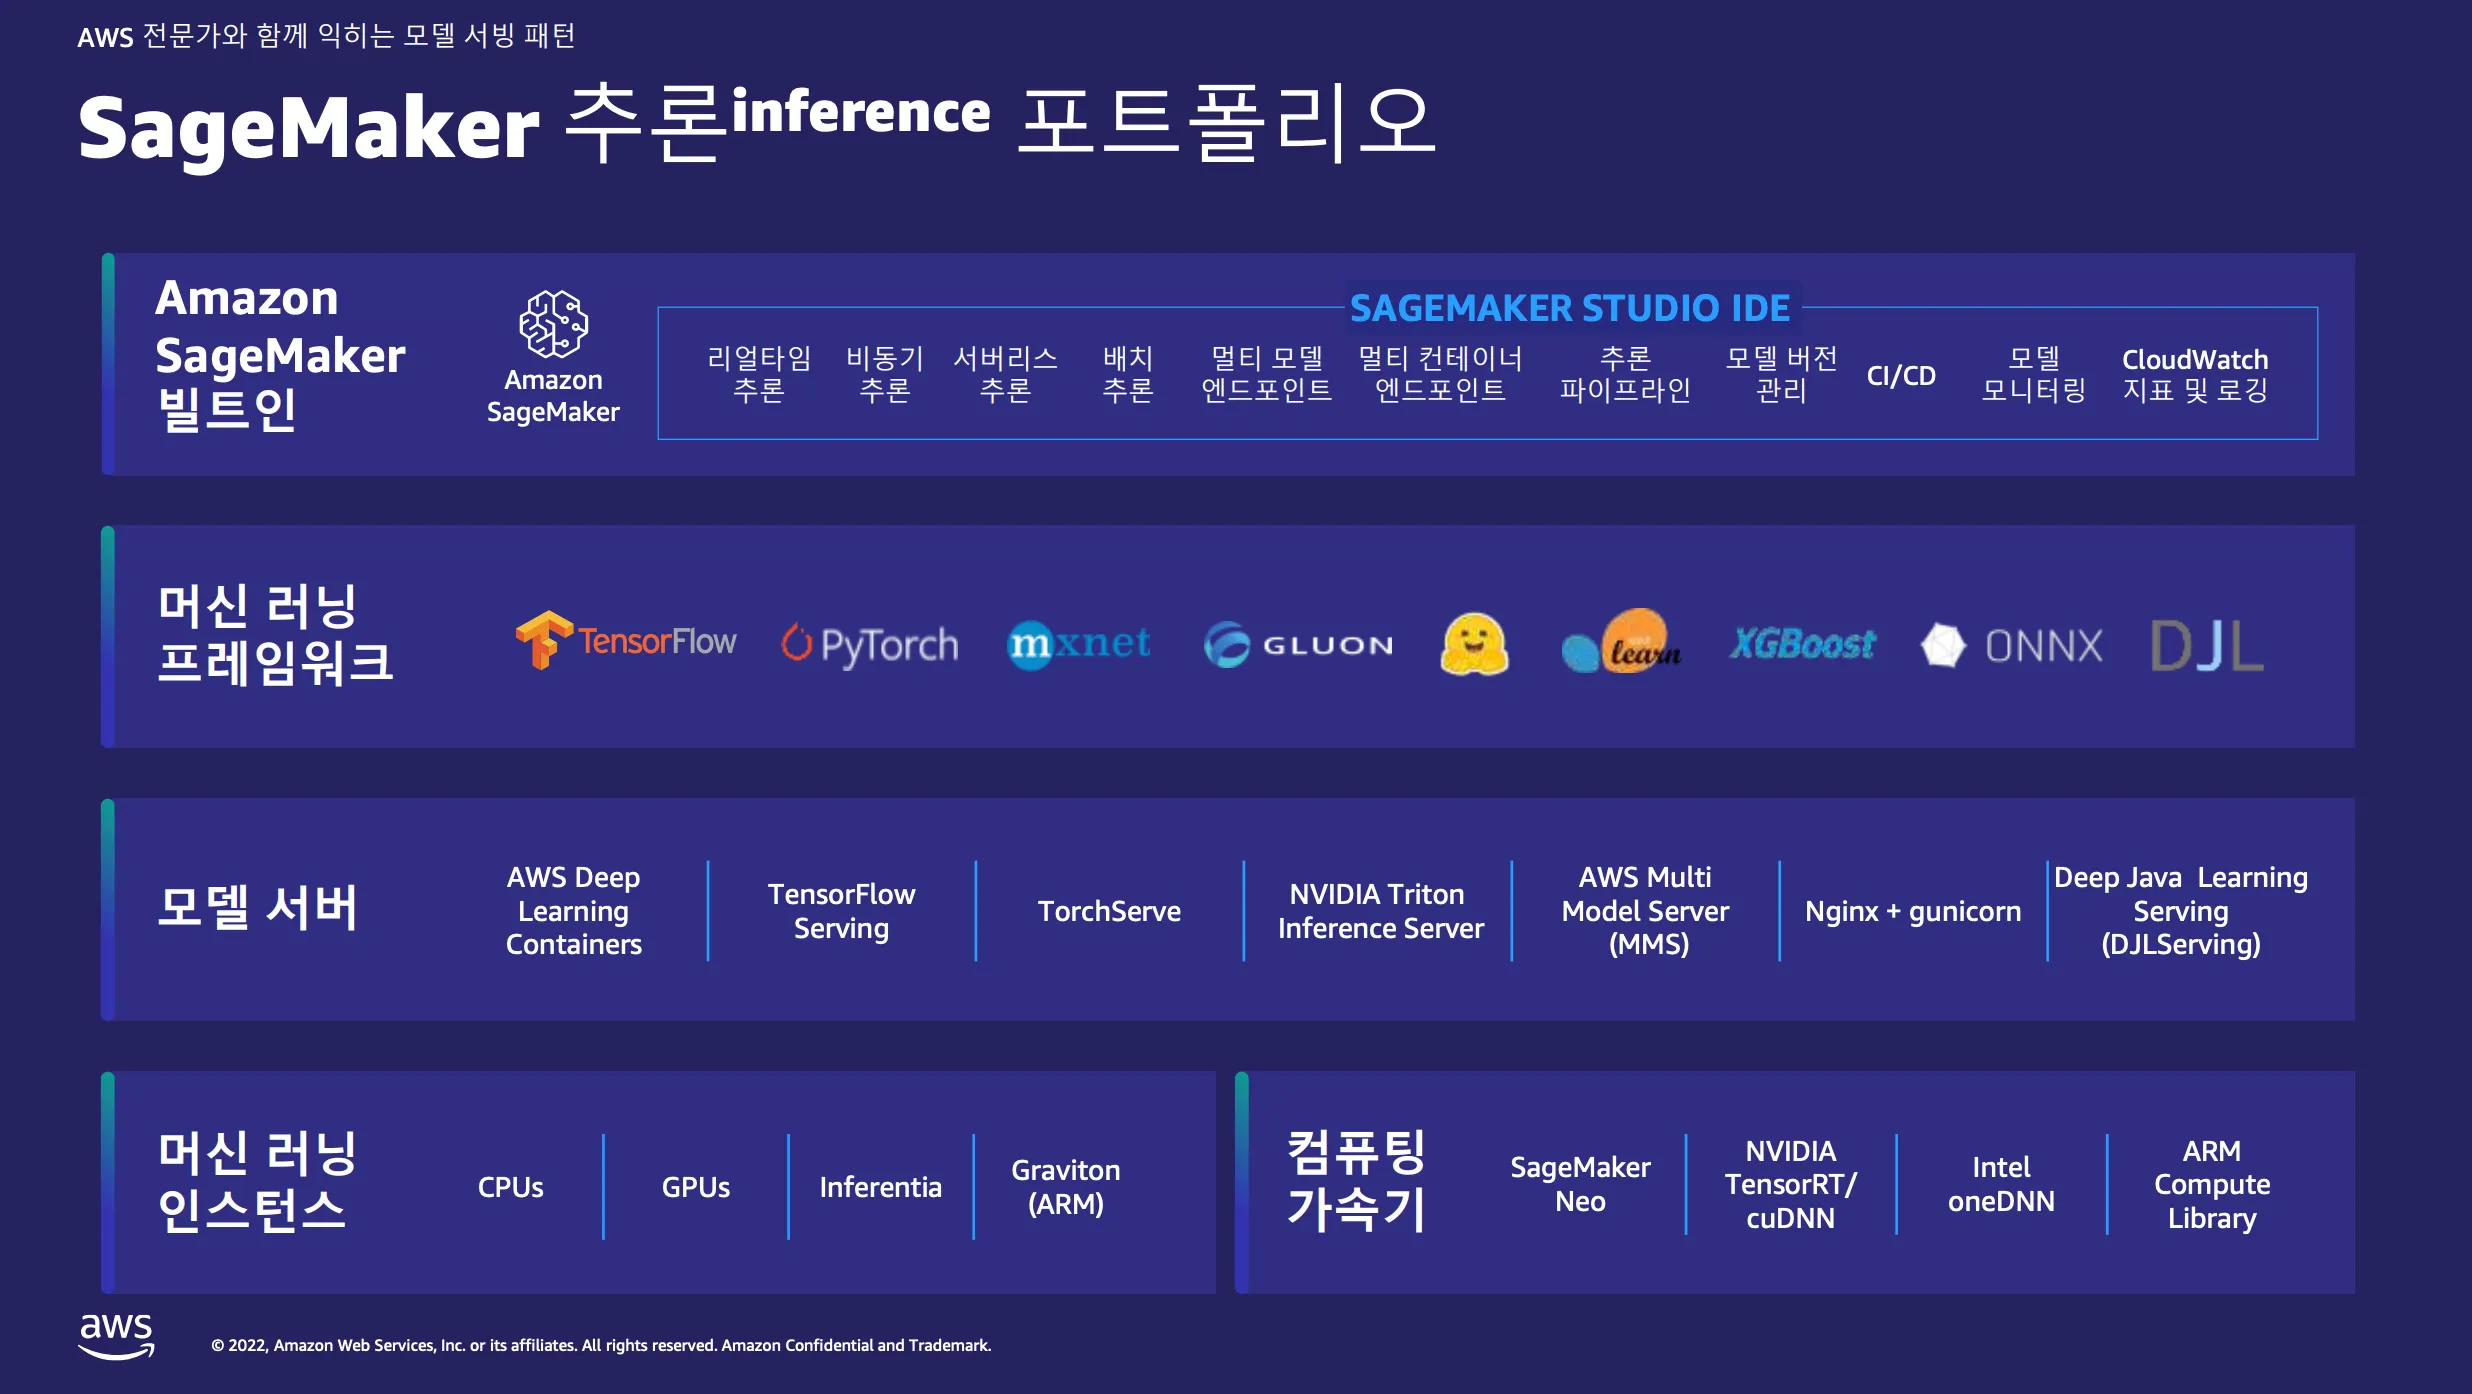Click the AWS Deep Learning Containers text
This screenshot has height=1394, width=2472.
pyautogui.click(x=574, y=910)
